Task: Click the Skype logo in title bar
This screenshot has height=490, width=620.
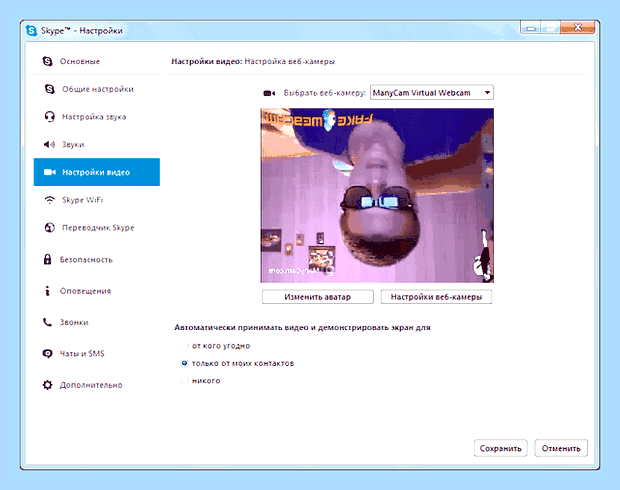Action: pyautogui.click(x=31, y=30)
